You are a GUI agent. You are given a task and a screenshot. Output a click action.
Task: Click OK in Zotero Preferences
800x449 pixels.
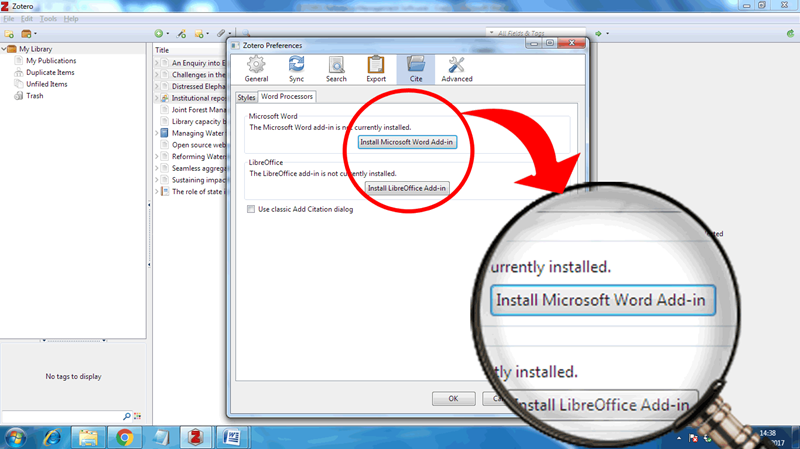click(x=454, y=398)
